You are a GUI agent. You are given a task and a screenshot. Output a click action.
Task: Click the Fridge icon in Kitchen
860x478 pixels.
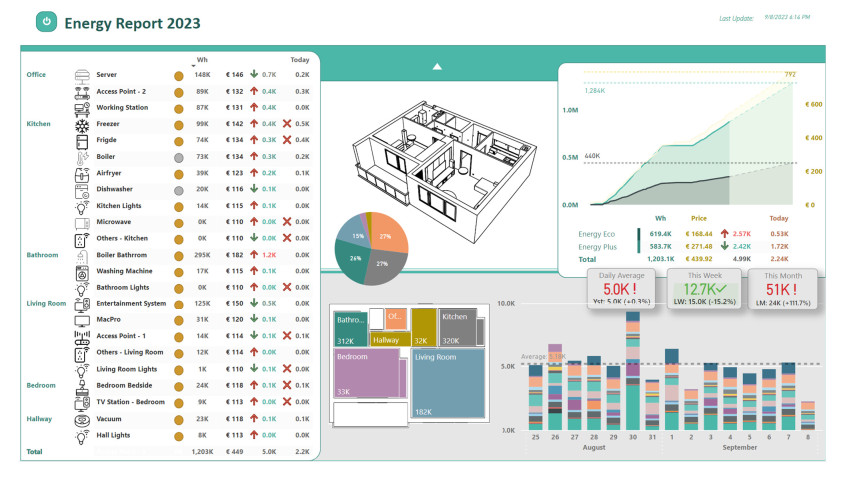coord(83,140)
